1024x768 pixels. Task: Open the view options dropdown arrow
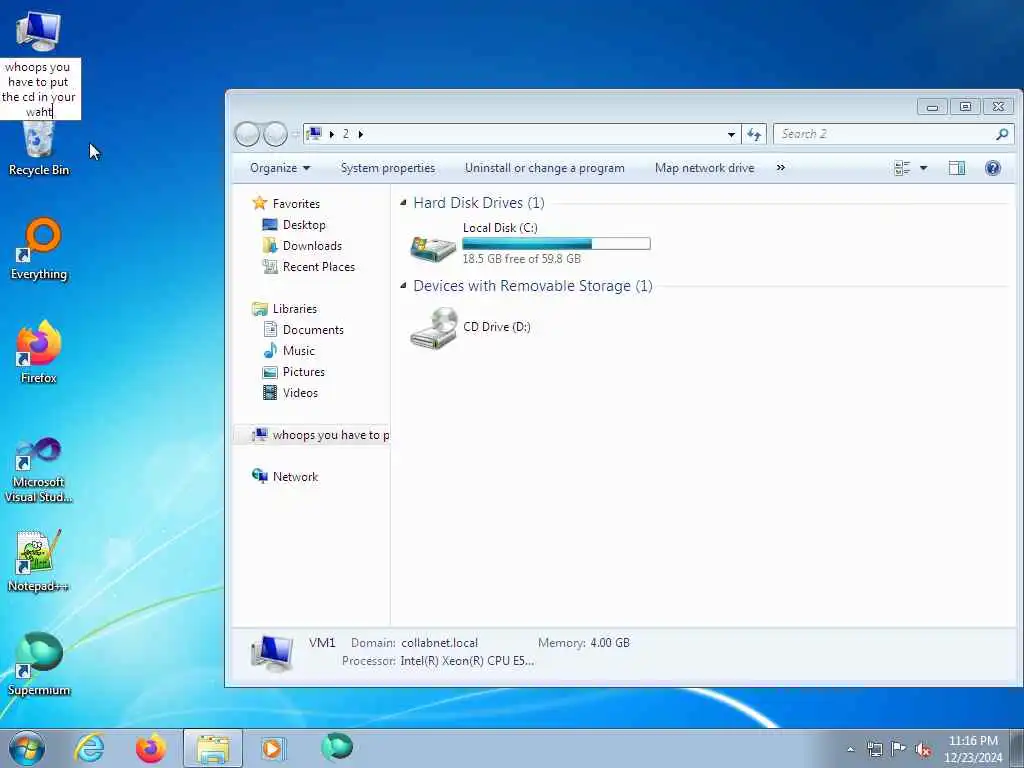pyautogui.click(x=923, y=168)
